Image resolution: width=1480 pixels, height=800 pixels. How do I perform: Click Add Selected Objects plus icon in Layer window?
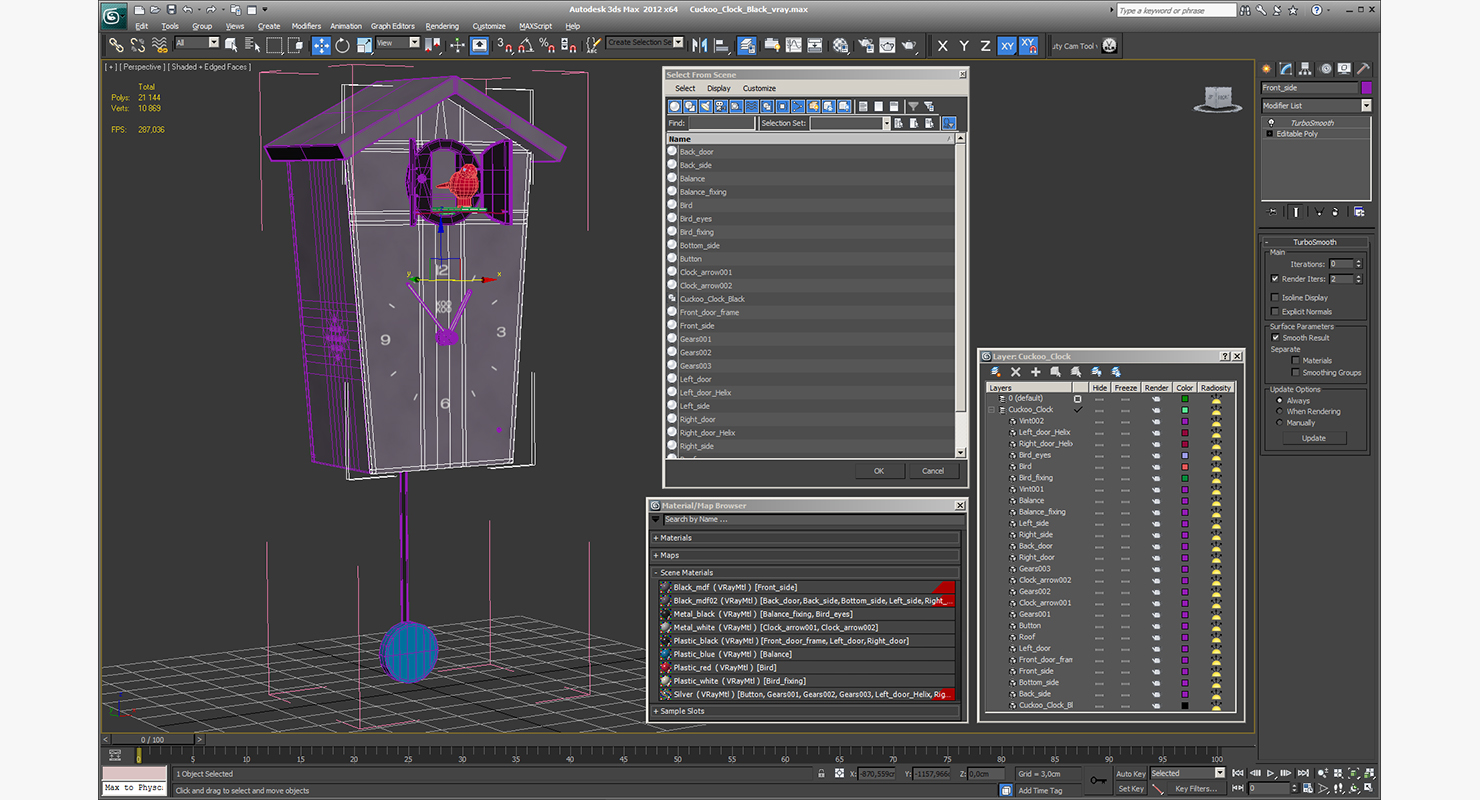pyautogui.click(x=1036, y=372)
